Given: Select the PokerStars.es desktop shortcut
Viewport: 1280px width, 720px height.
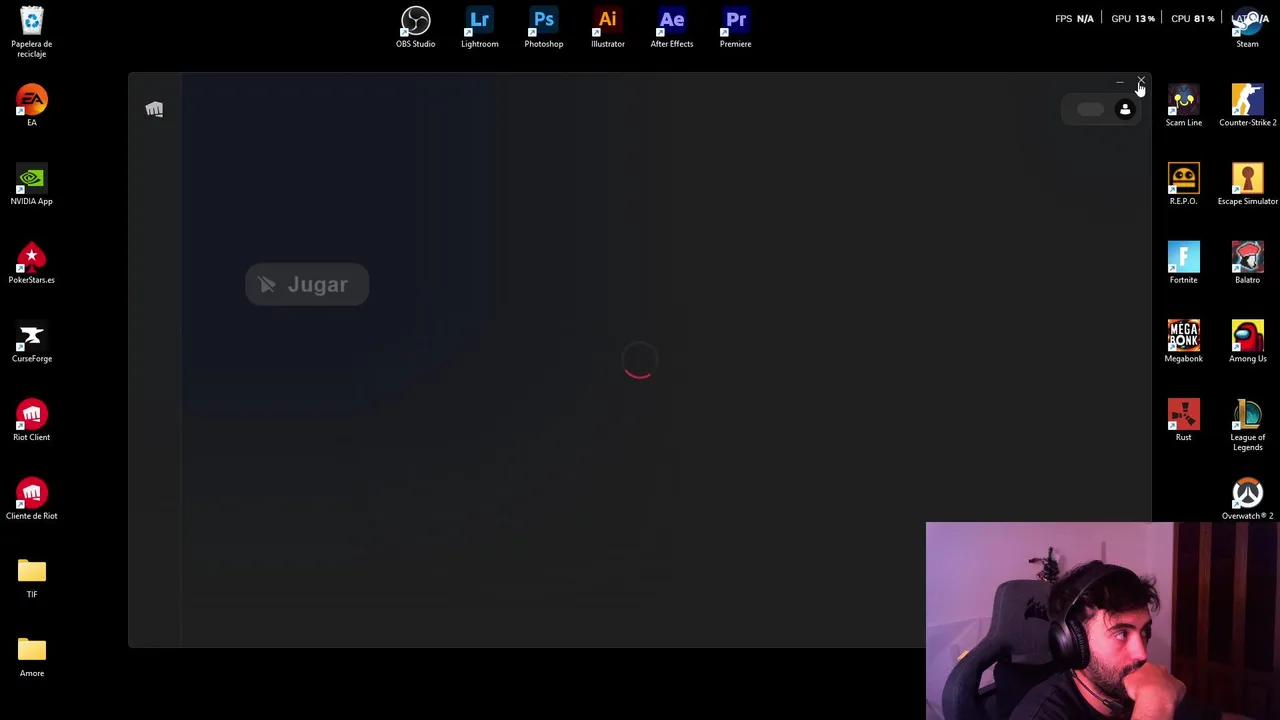Looking at the screenshot, I should click(x=32, y=263).
